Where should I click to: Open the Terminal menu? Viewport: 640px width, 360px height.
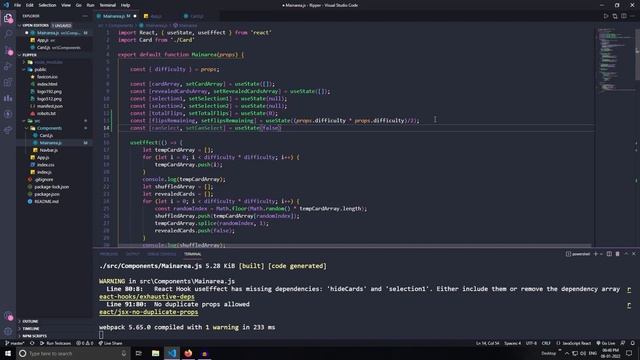[108, 5]
